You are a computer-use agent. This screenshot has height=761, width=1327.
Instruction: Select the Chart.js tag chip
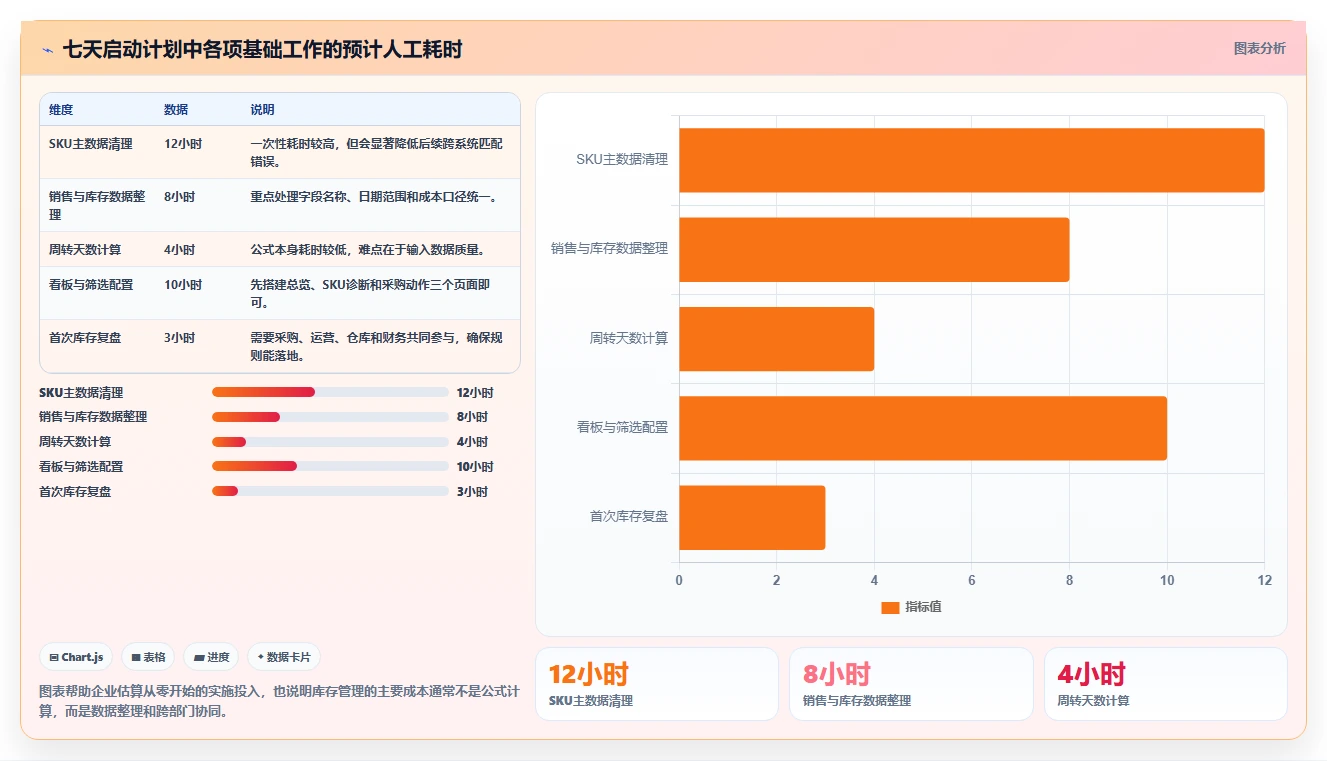point(76,657)
